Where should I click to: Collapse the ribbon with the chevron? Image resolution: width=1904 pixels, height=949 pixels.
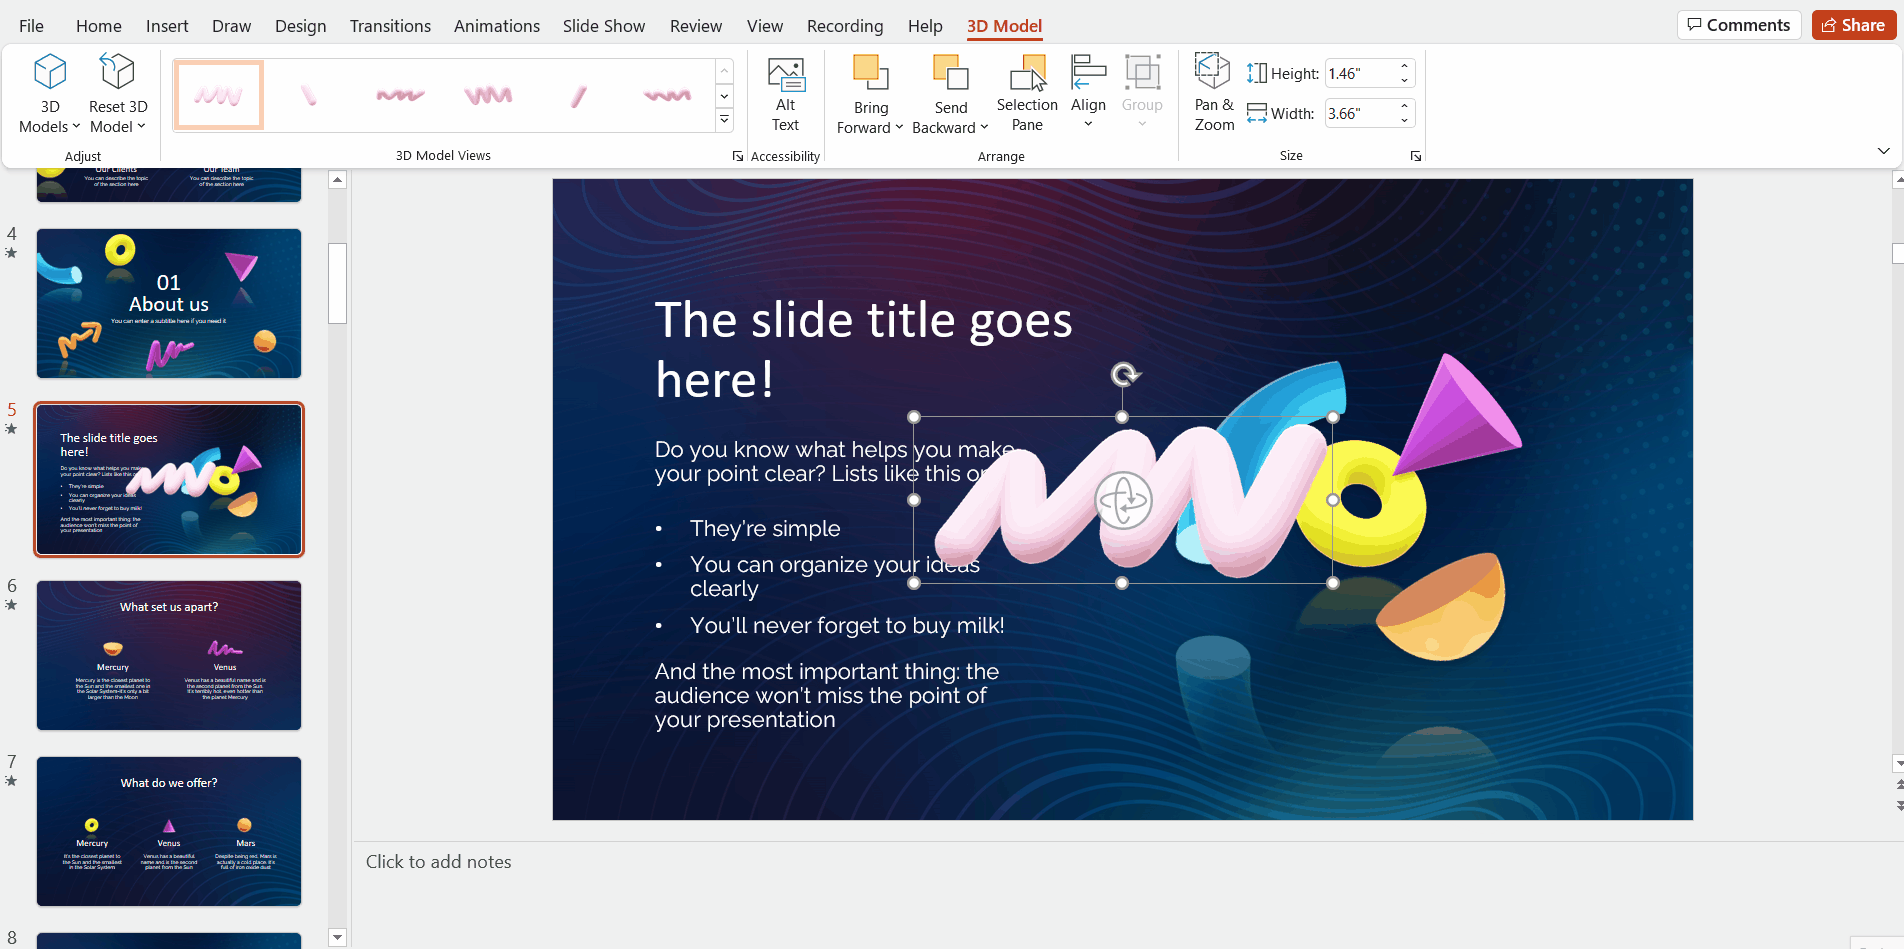pos(1883,151)
